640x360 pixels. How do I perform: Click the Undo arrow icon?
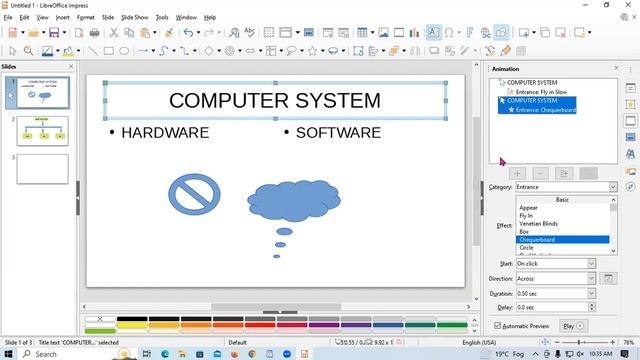(x=188, y=33)
